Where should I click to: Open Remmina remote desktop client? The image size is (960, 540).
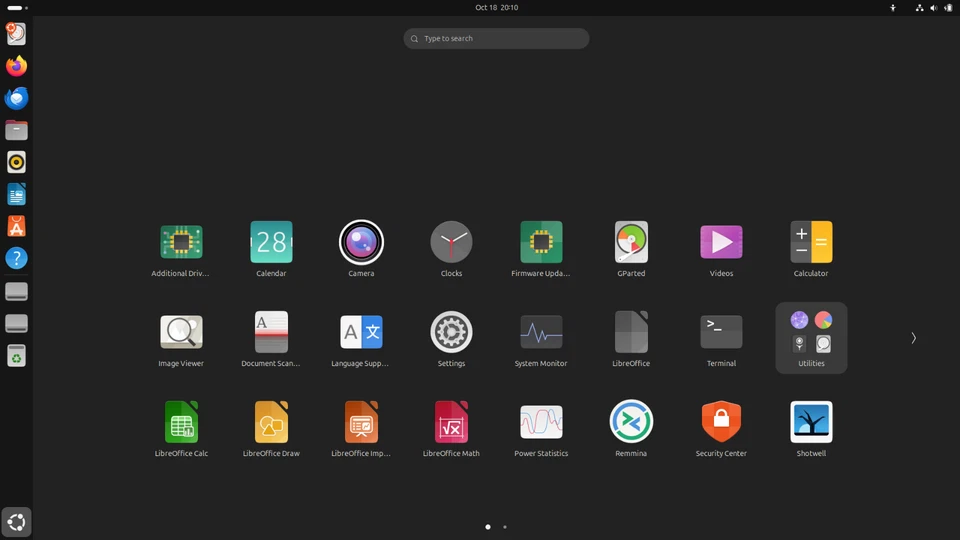631,421
